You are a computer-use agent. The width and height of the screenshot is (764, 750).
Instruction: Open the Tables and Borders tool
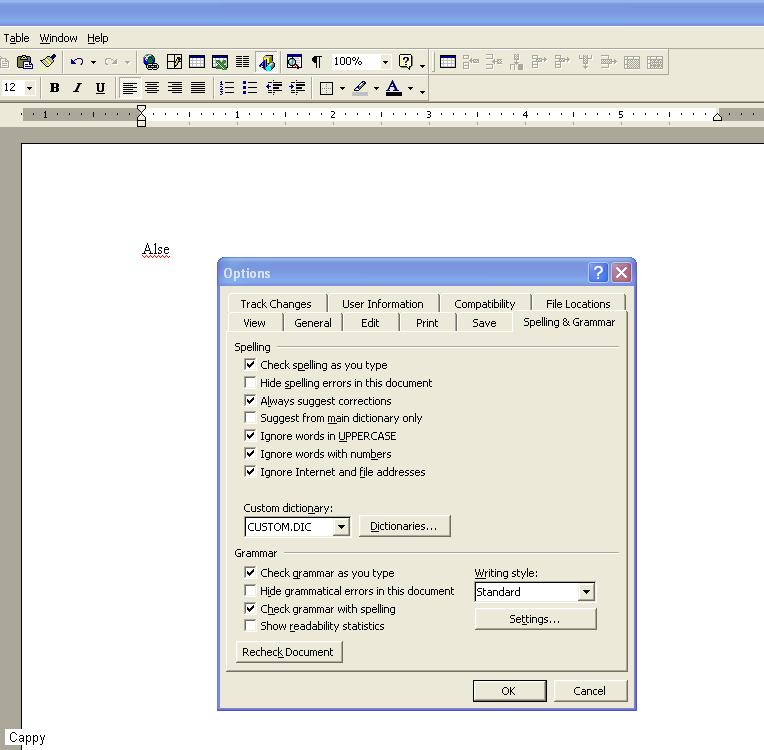pos(174,62)
